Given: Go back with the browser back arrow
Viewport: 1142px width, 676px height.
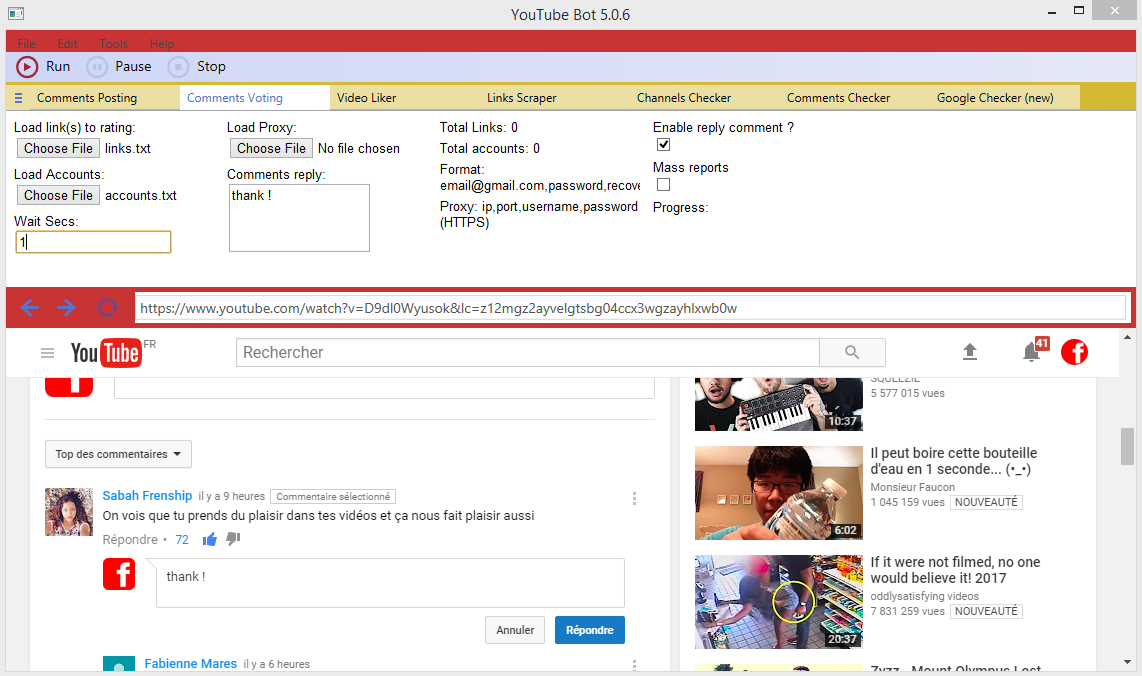Looking at the screenshot, I should pyautogui.click(x=30, y=307).
